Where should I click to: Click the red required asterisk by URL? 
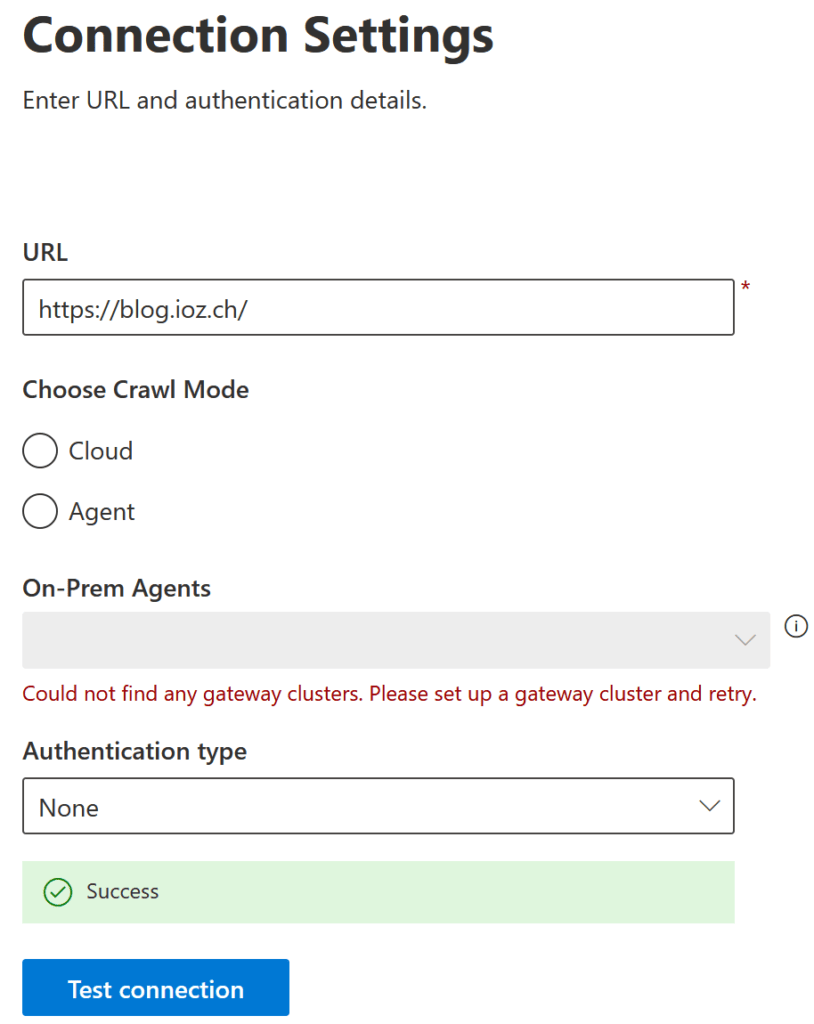click(745, 286)
